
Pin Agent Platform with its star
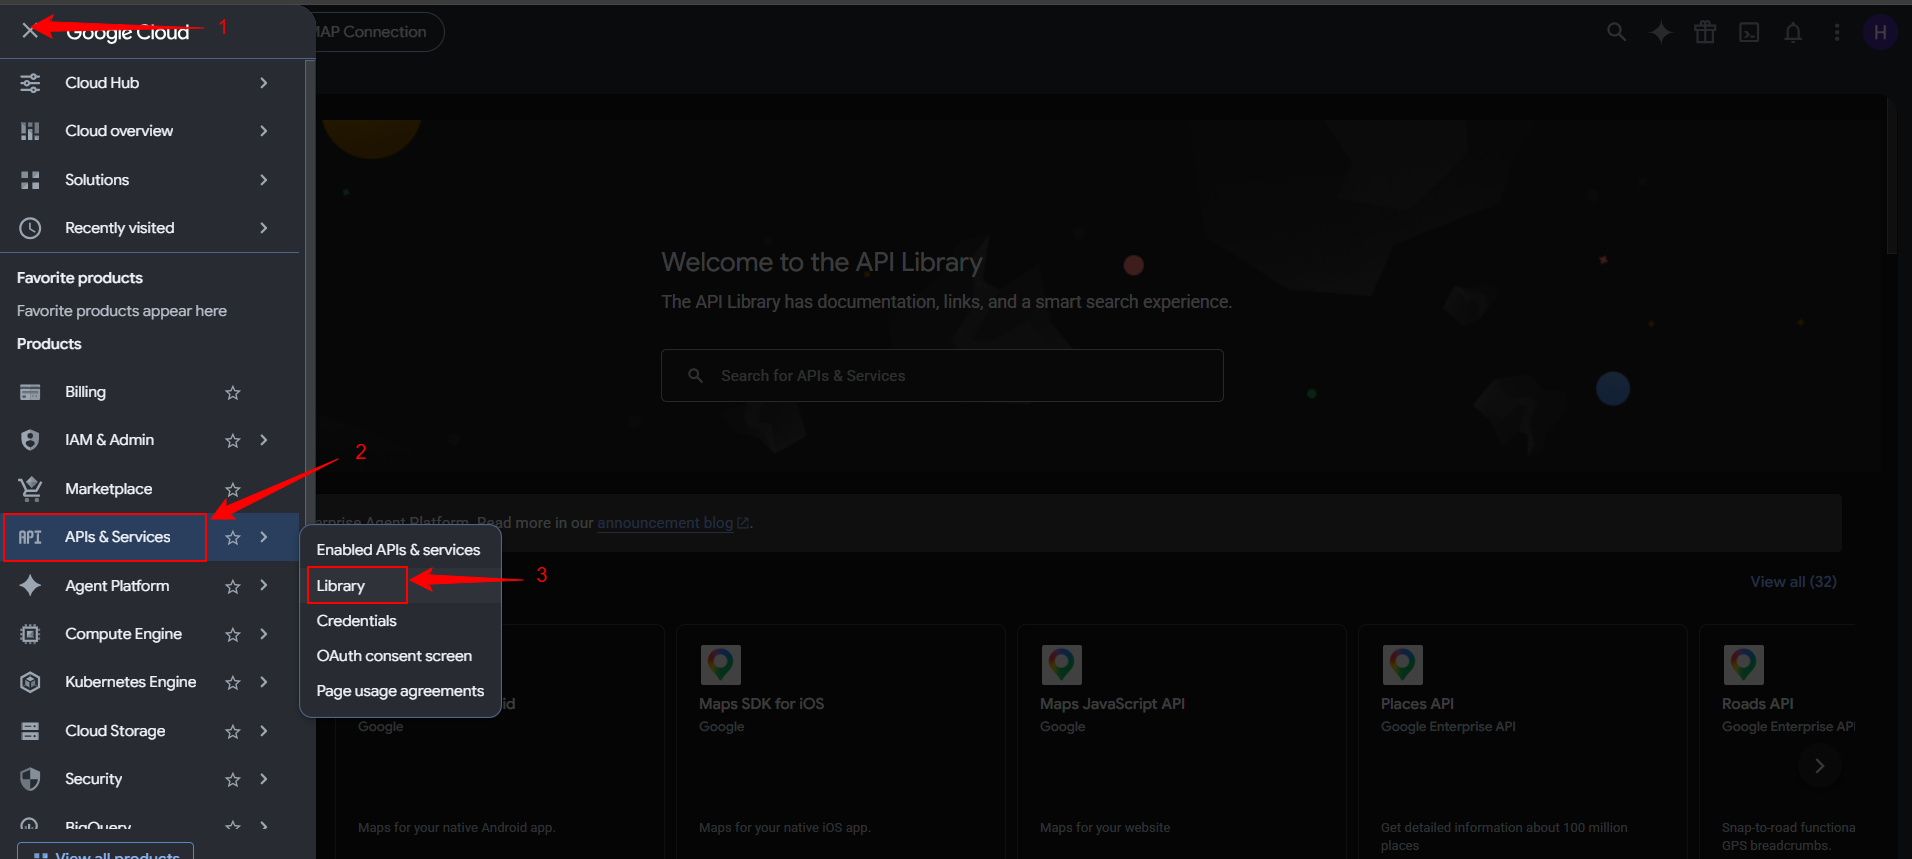pos(233,587)
